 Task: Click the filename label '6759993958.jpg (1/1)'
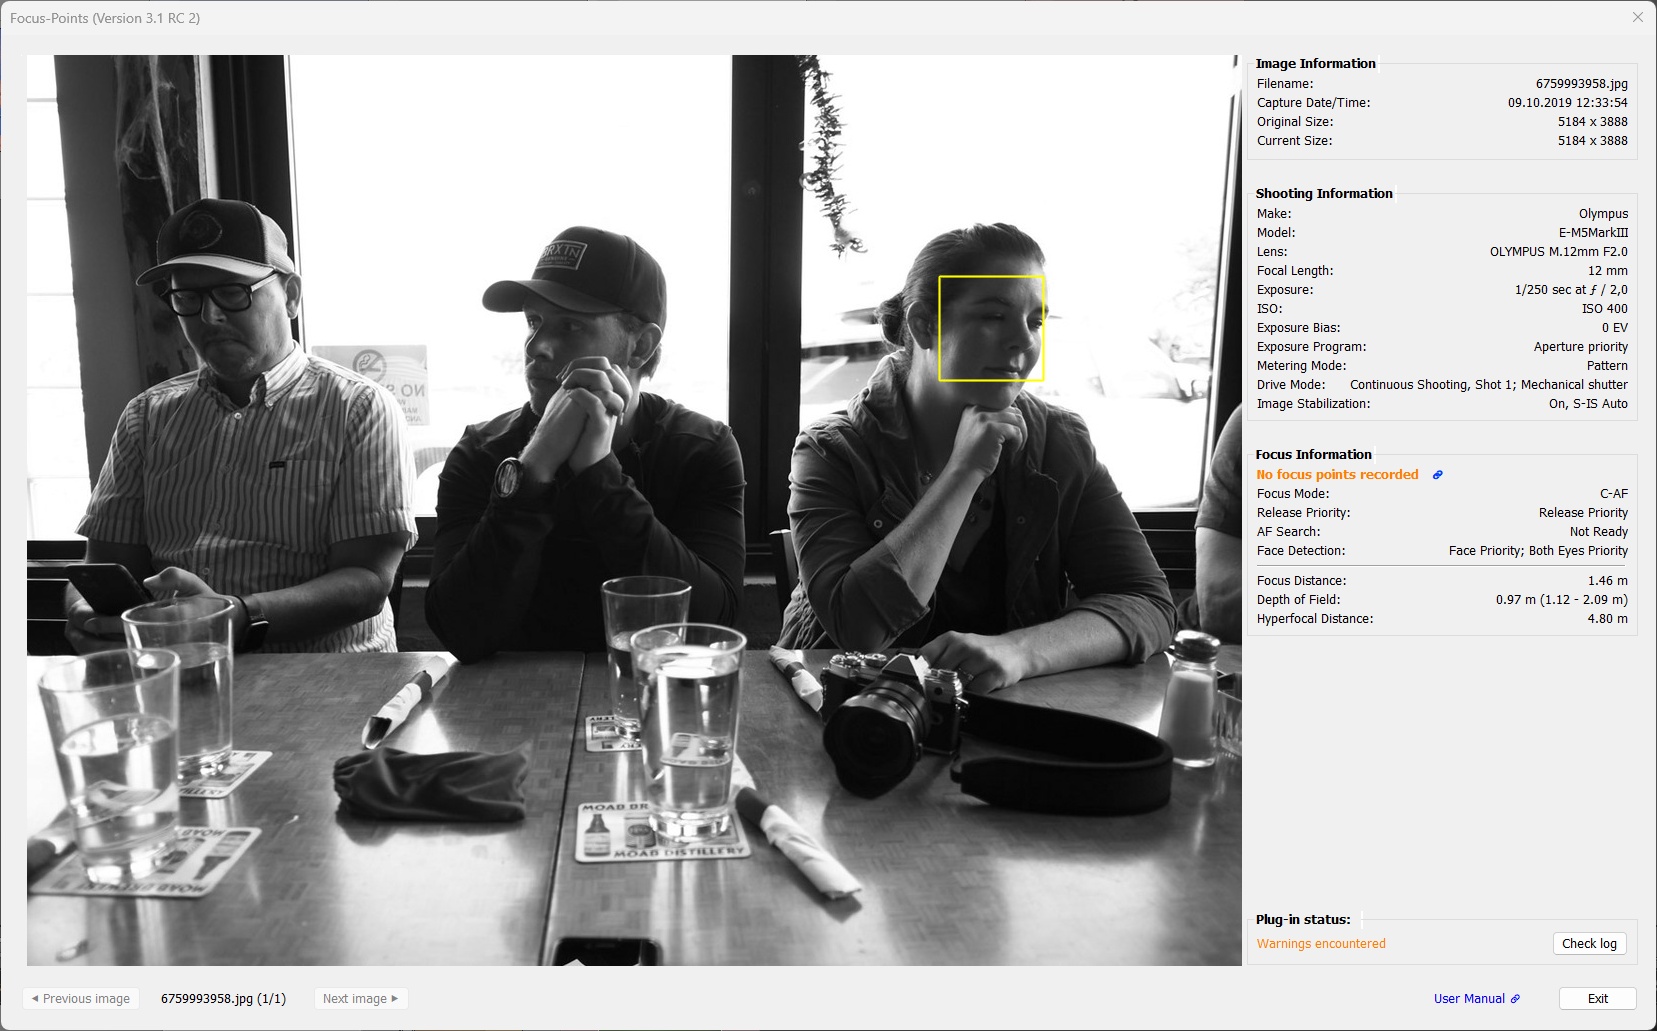tap(222, 998)
